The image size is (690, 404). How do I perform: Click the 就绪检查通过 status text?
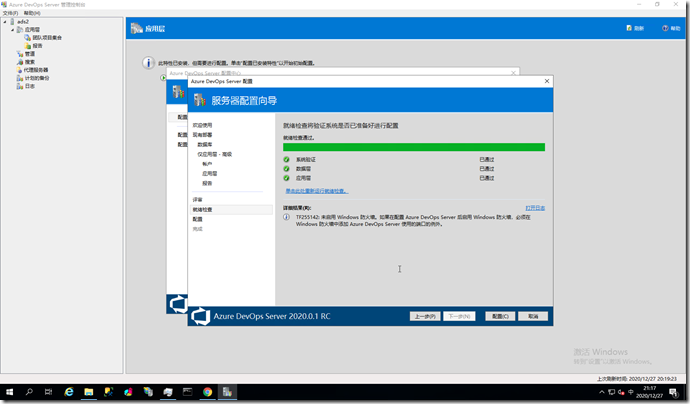299,138
